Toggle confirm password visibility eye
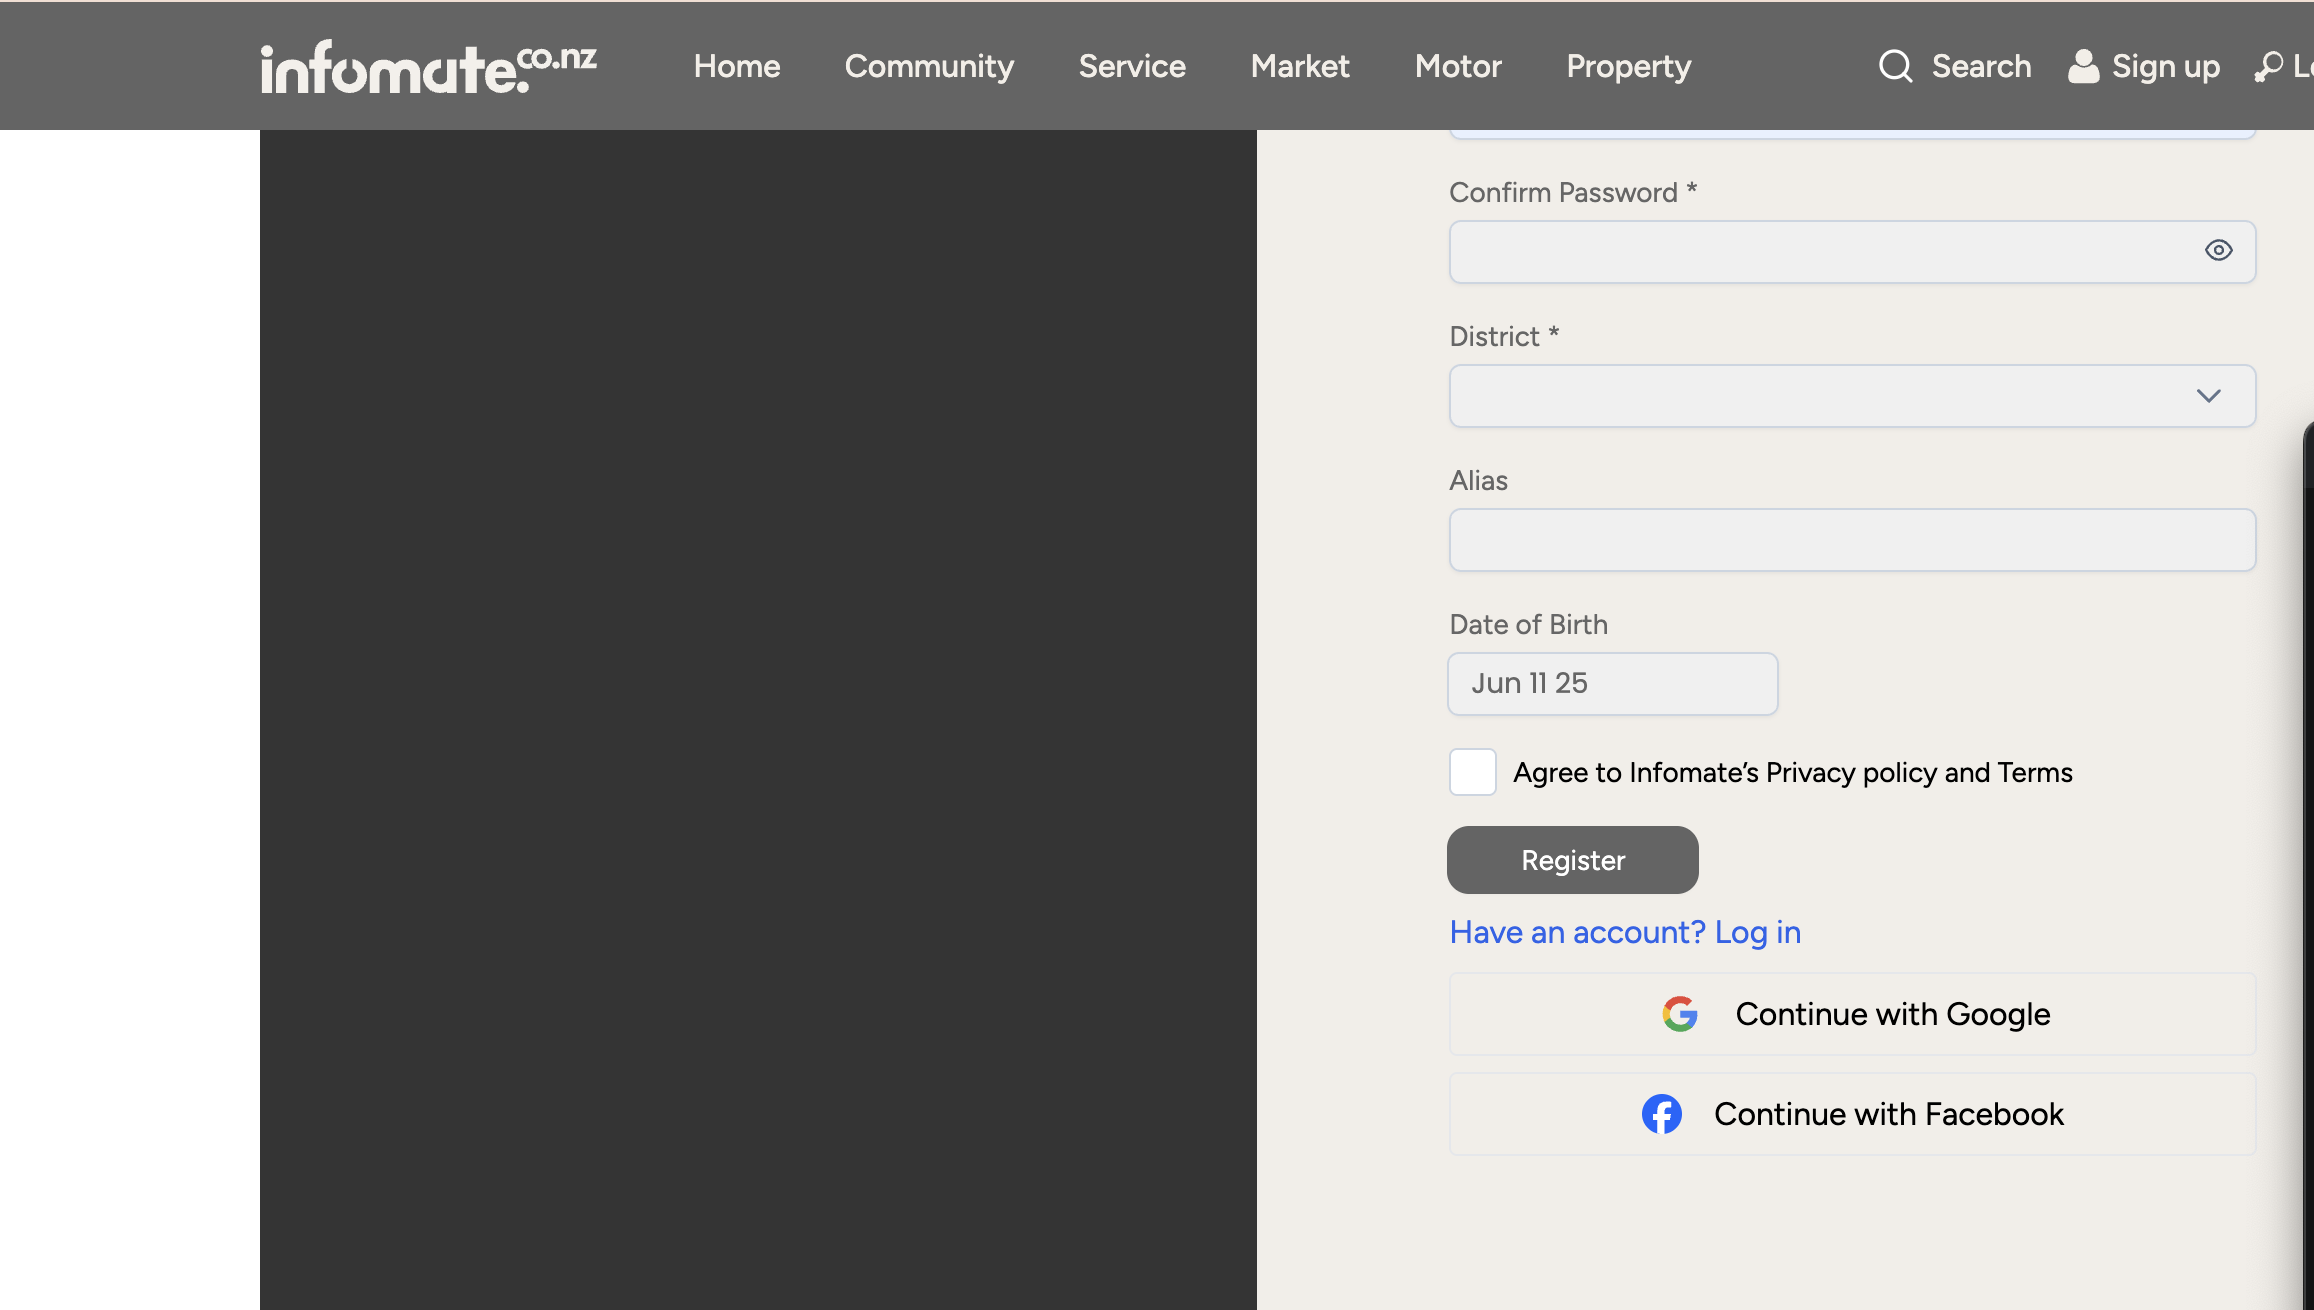 [x=2218, y=251]
